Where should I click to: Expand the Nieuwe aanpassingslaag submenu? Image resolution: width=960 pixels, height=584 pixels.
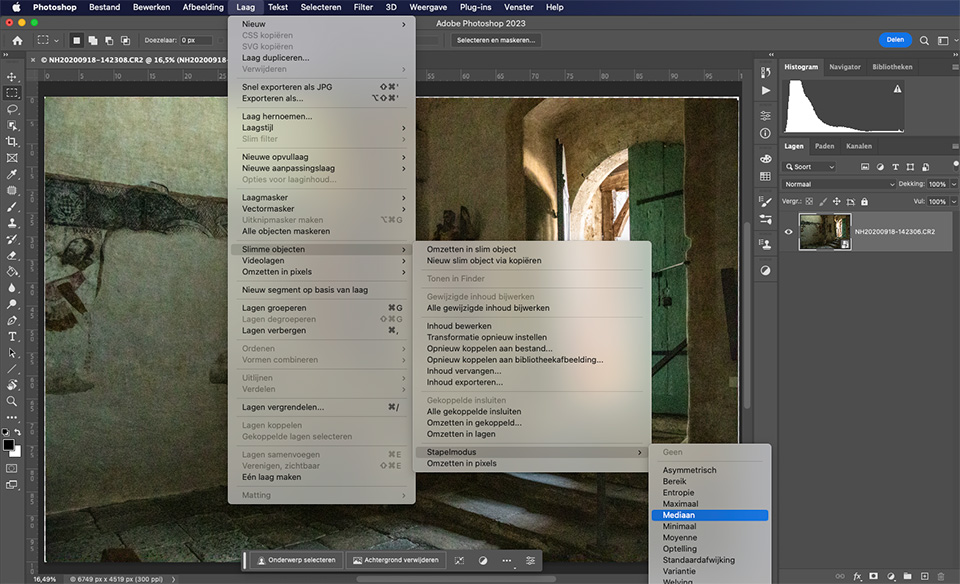(321, 168)
